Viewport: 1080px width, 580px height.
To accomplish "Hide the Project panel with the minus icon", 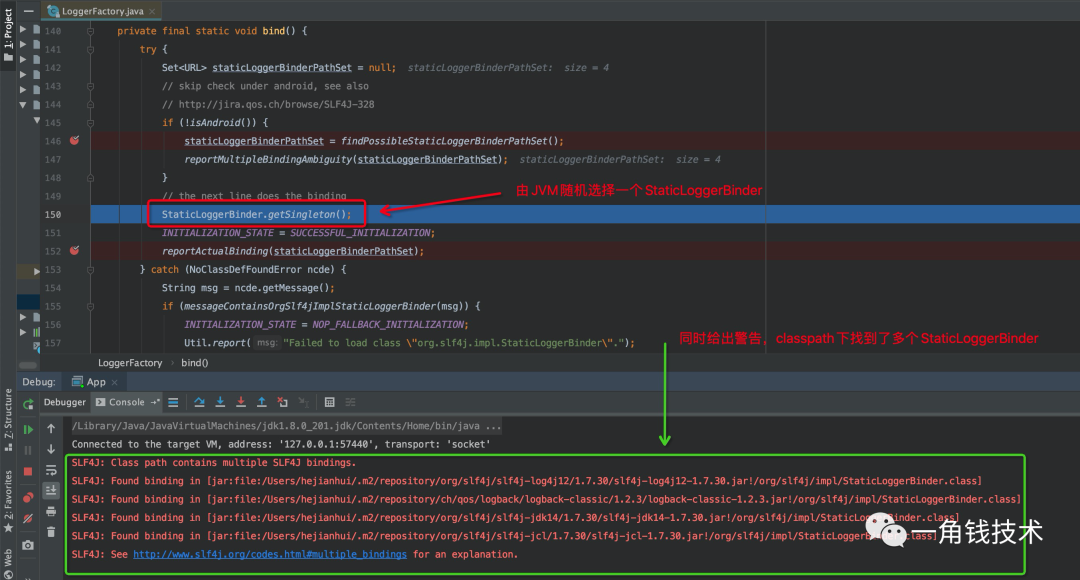I will coord(28,11).
